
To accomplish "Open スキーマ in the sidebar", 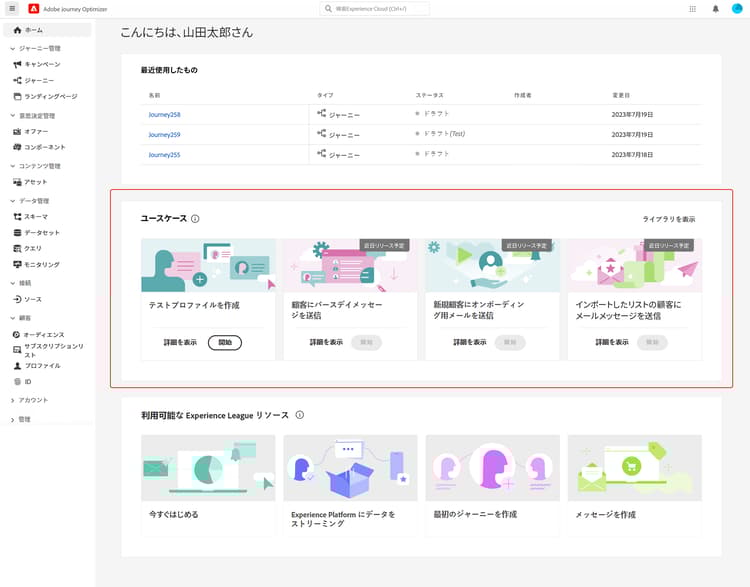I will point(31,217).
